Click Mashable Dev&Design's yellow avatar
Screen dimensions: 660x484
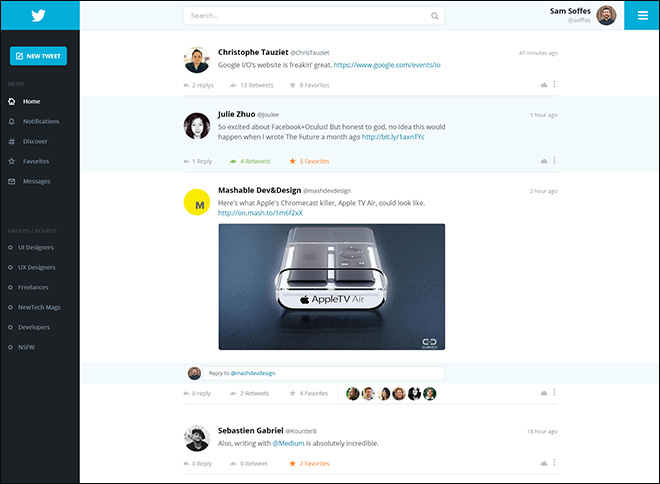click(197, 203)
